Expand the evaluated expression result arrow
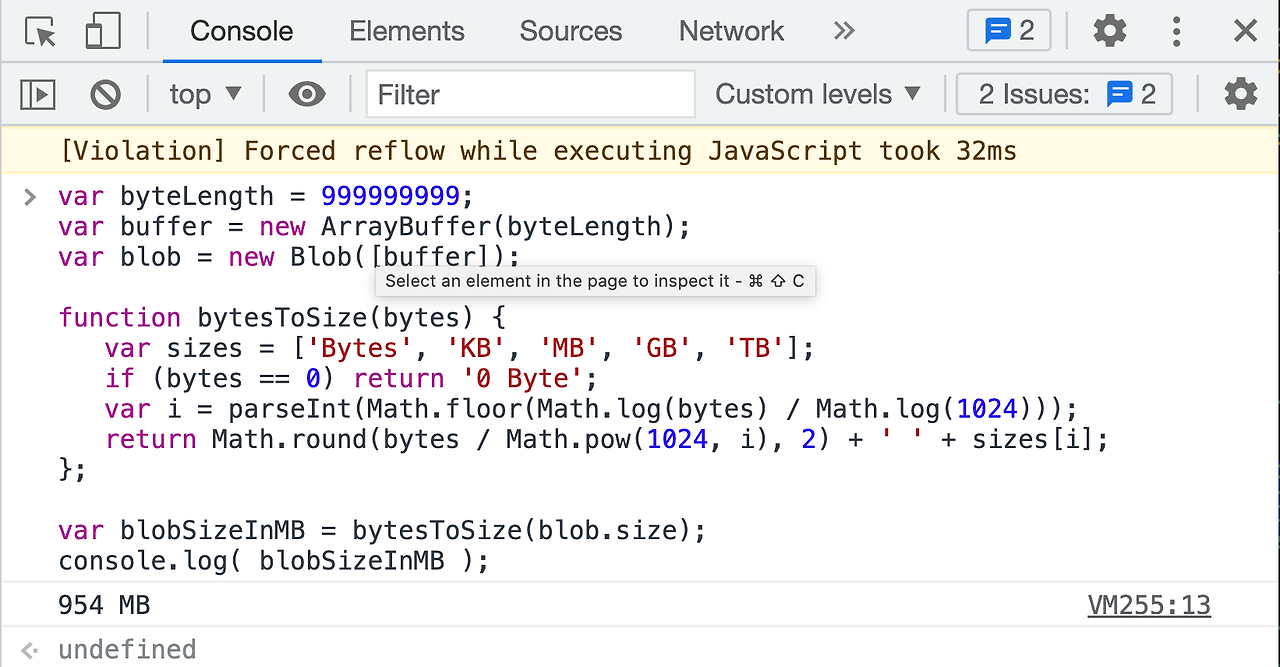The height and width of the screenshot is (667, 1280). click(28, 649)
